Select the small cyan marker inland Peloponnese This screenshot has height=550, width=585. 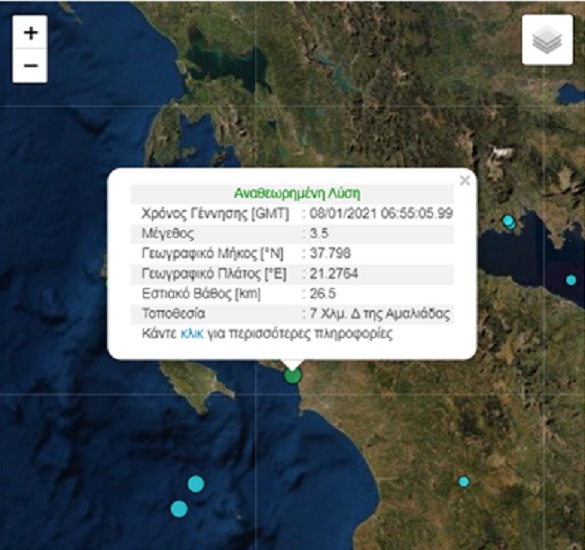coord(463,482)
